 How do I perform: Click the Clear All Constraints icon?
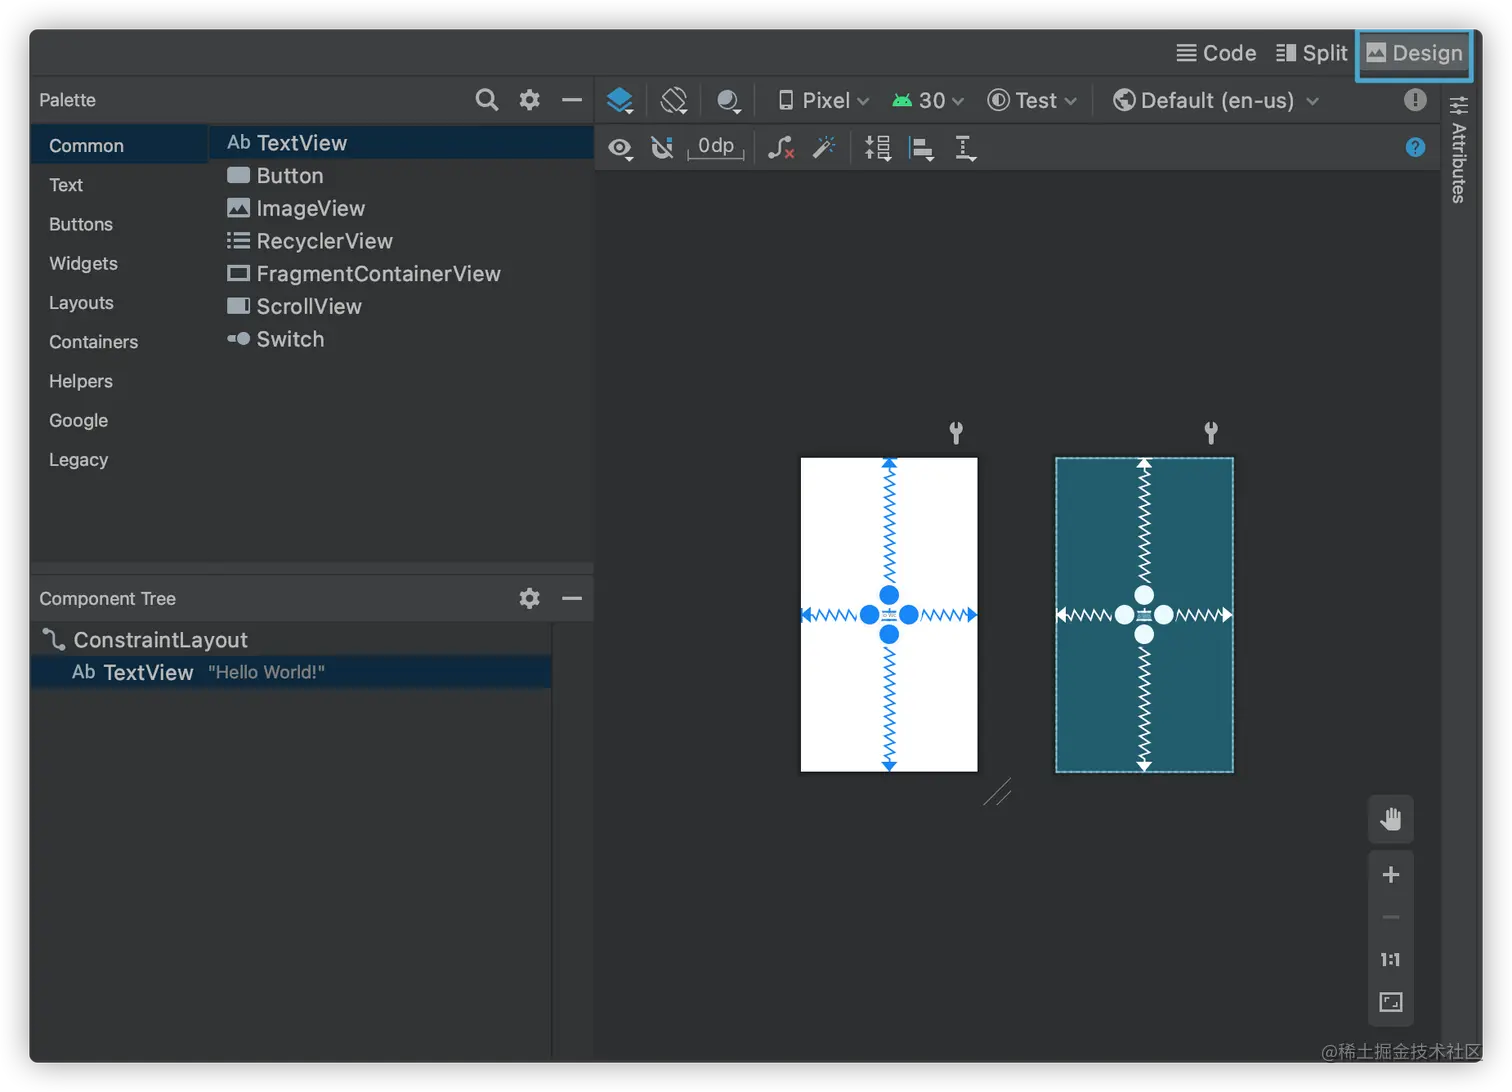pos(781,149)
